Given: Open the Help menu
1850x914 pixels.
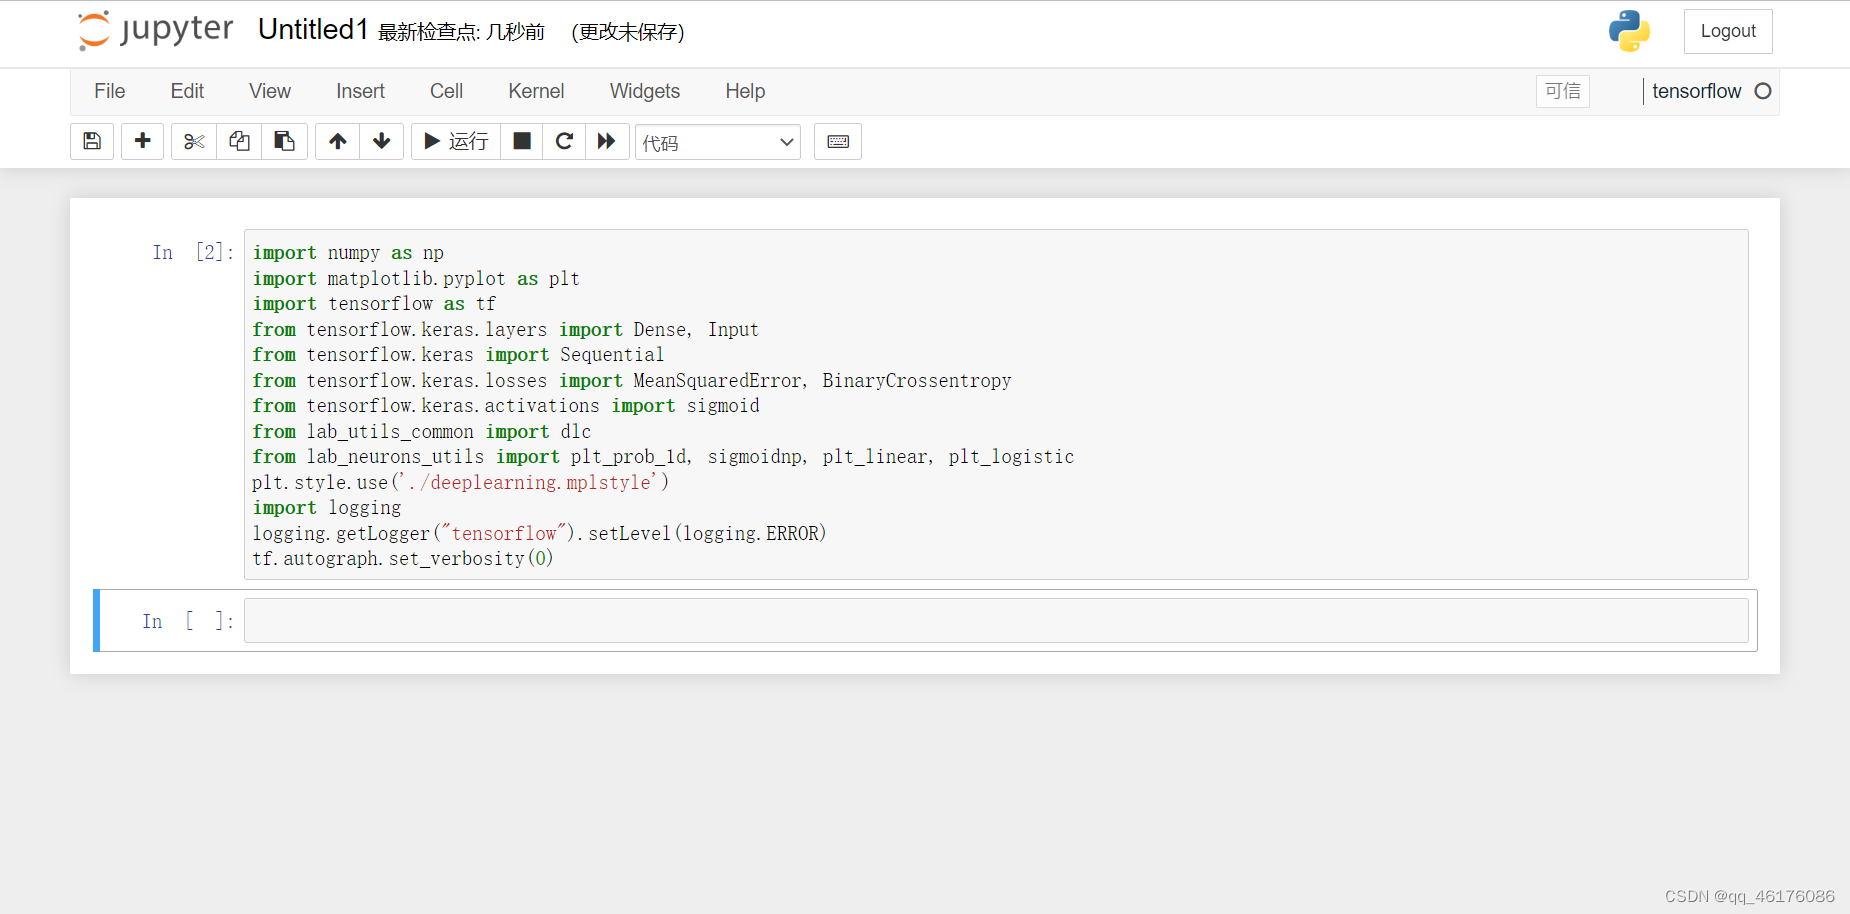Looking at the screenshot, I should [x=745, y=91].
